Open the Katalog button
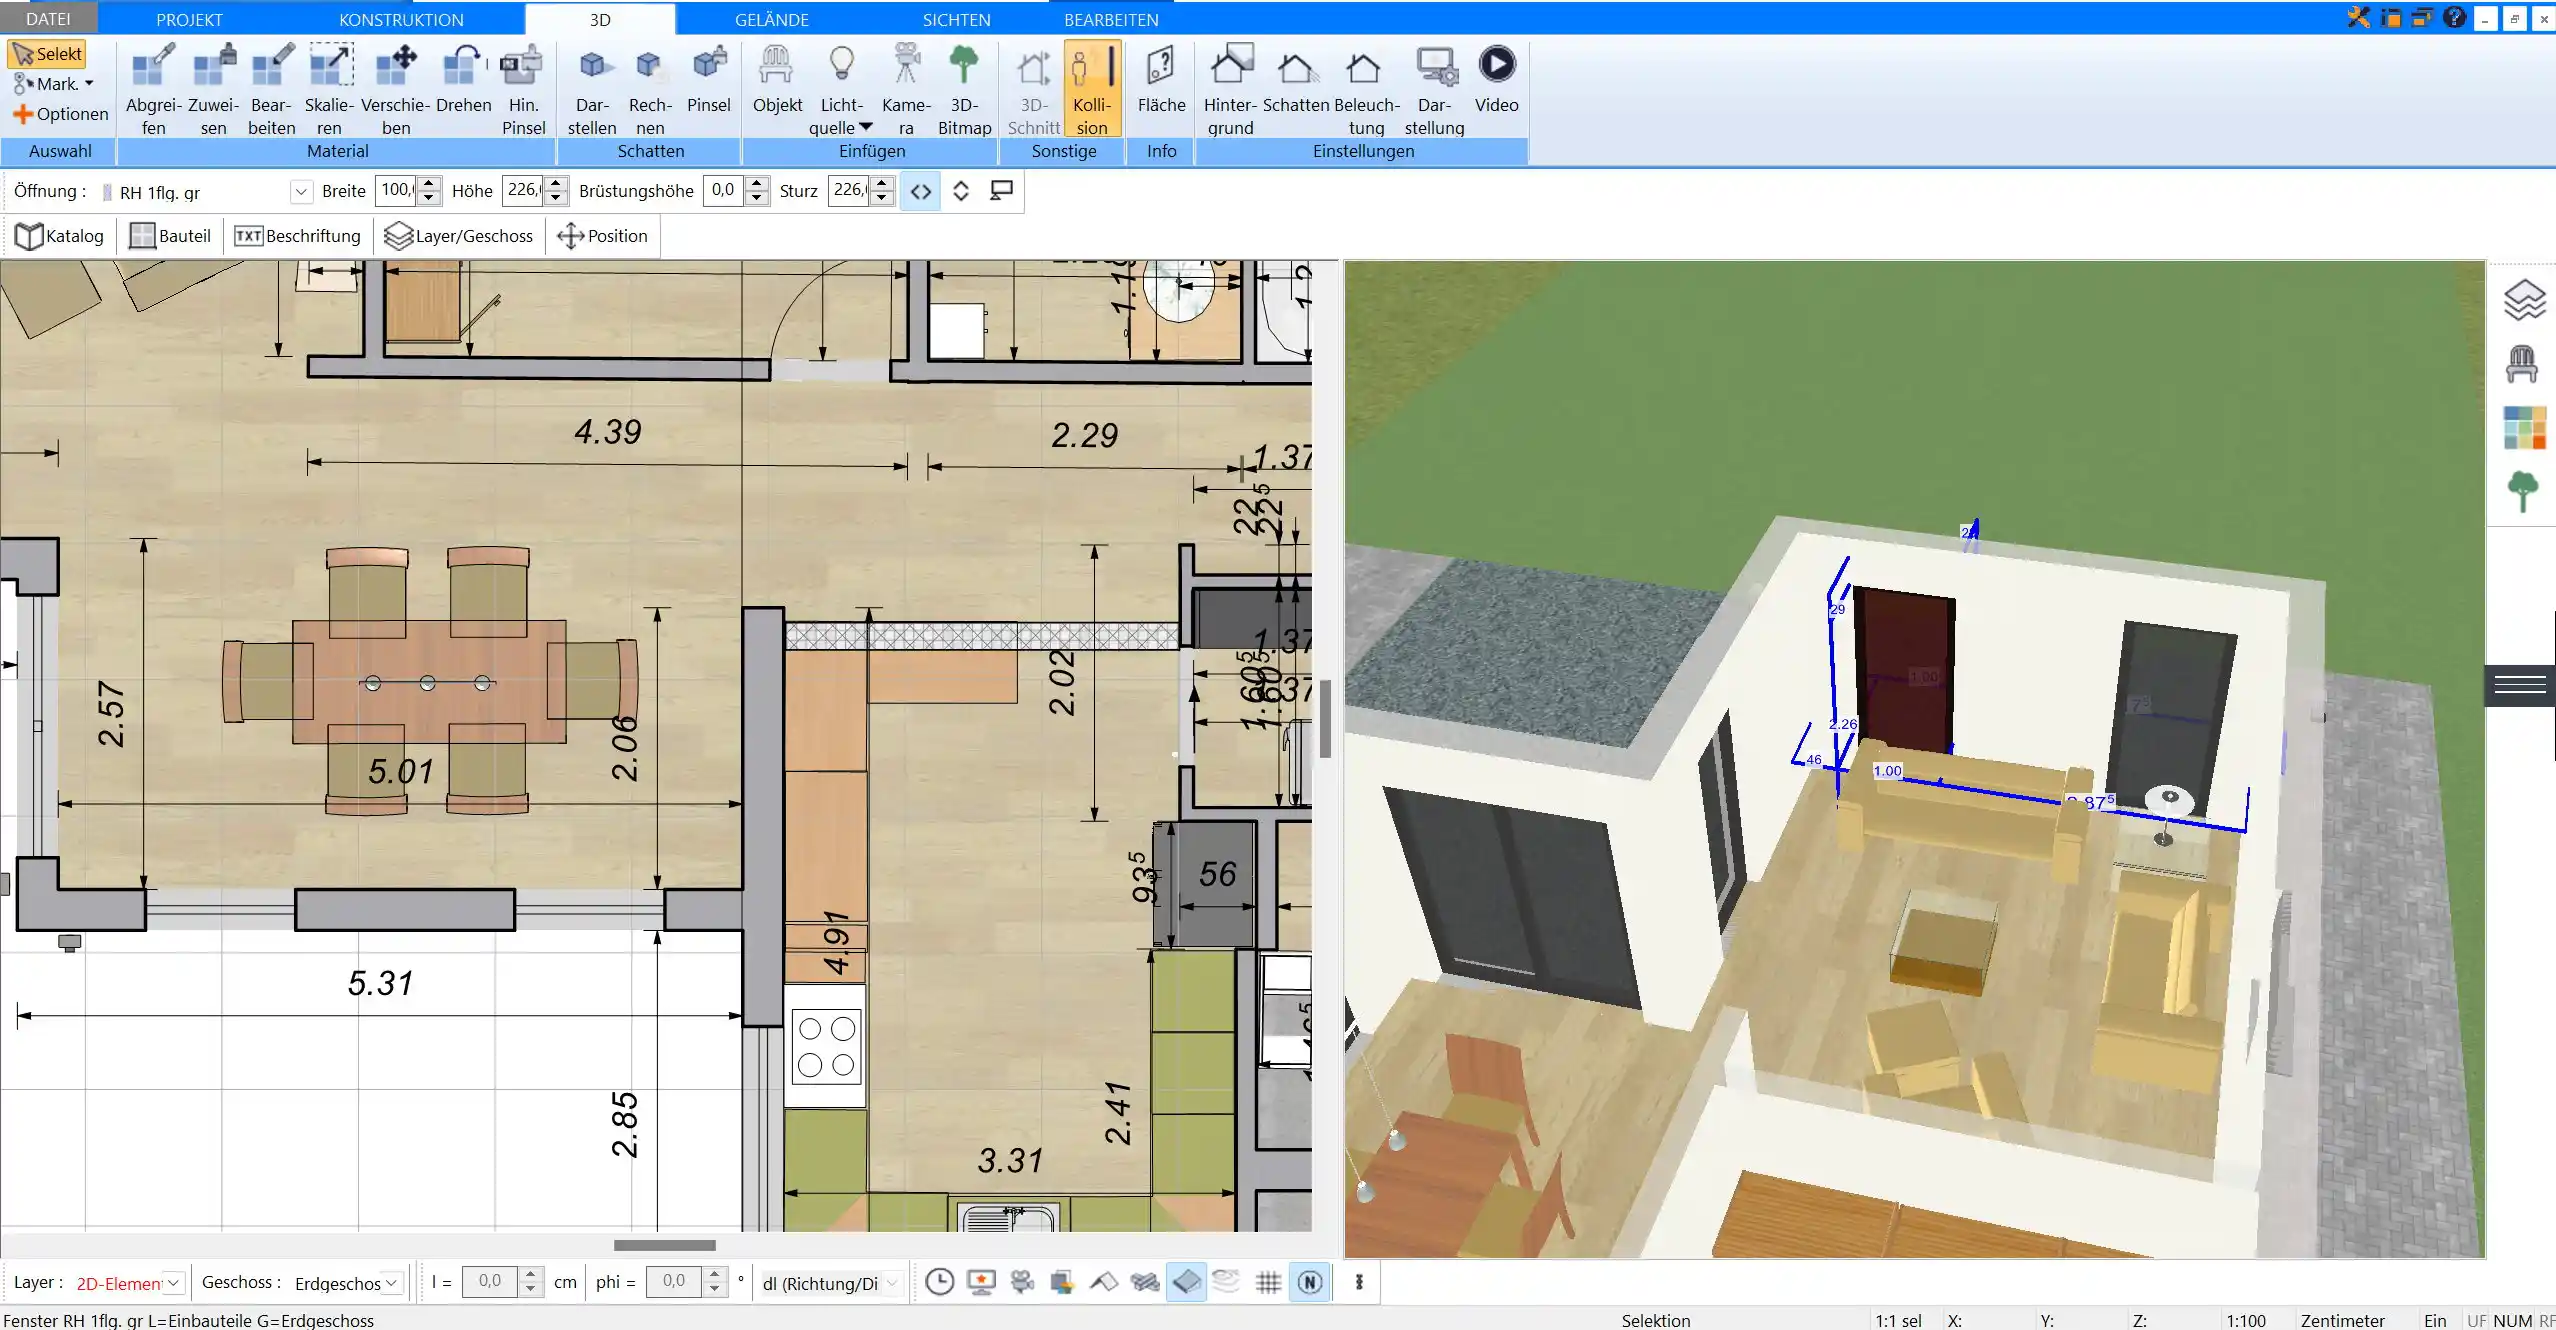The width and height of the screenshot is (2556, 1330). [x=60, y=236]
